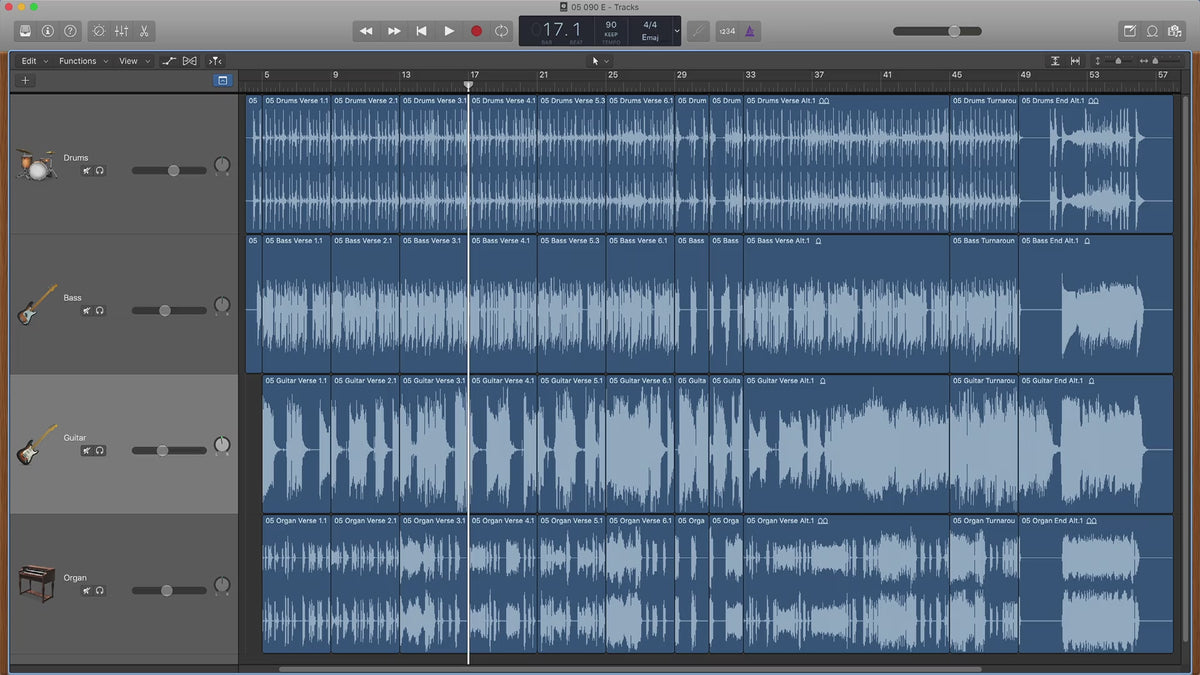
Task: Click the Drums track instrument icon
Action: pyautogui.click(x=36, y=164)
